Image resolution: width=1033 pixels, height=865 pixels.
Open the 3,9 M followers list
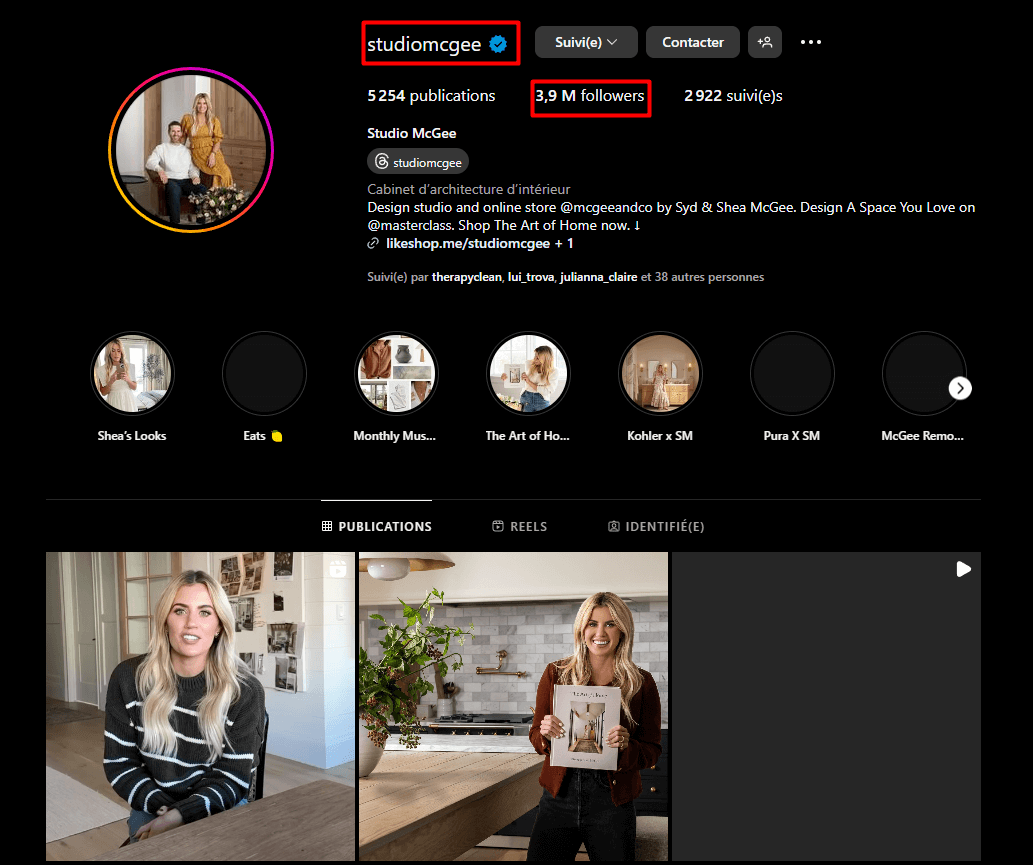point(590,96)
